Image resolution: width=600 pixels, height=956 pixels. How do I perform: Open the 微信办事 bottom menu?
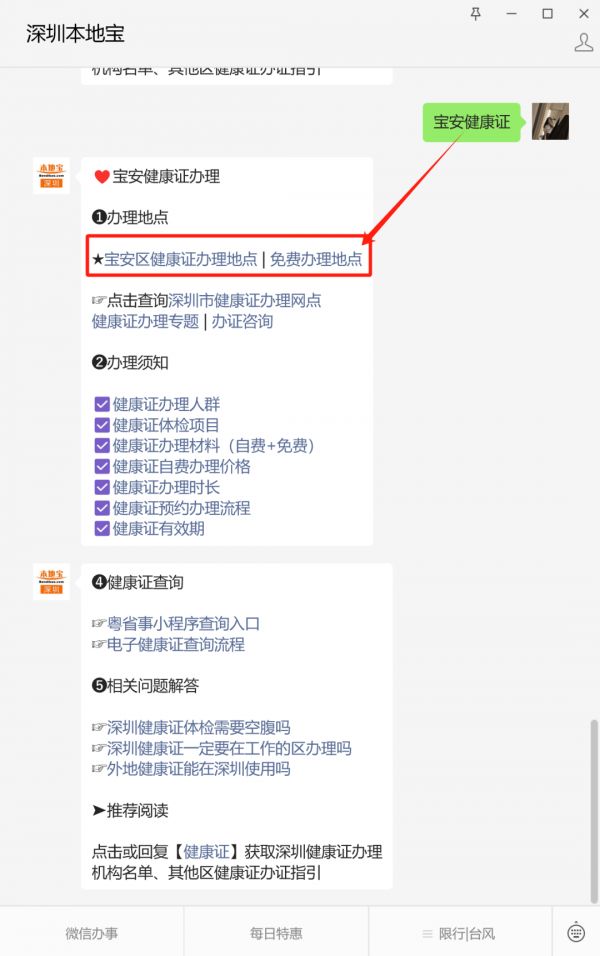[x=91, y=933]
